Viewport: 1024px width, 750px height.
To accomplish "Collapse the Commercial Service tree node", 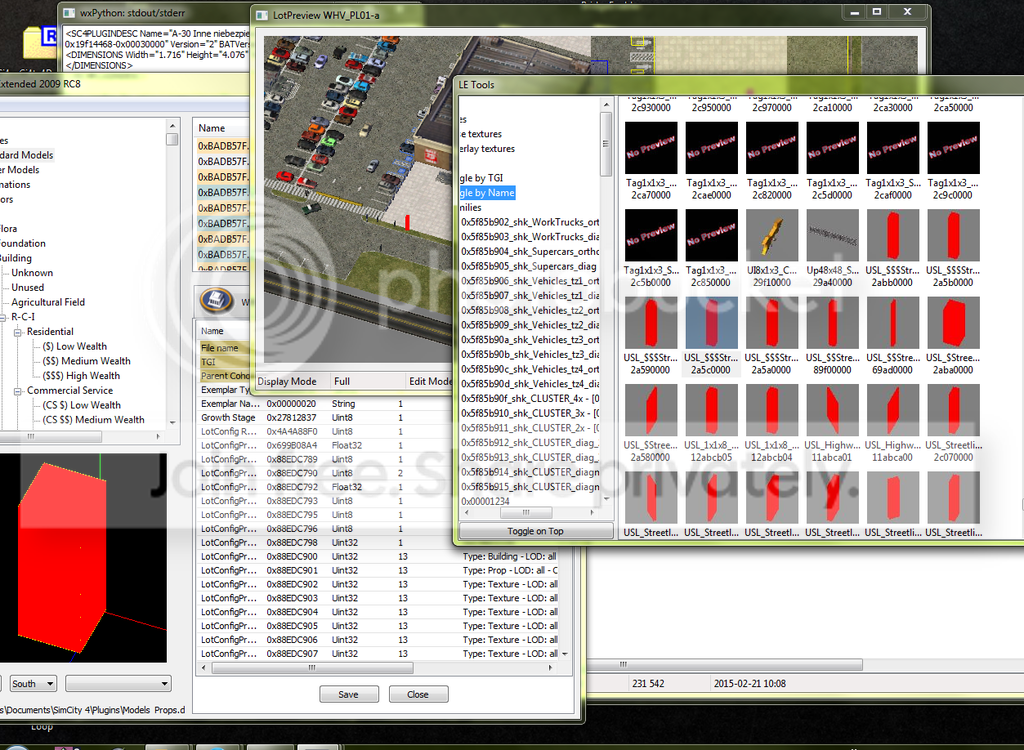I will [x=18, y=391].
